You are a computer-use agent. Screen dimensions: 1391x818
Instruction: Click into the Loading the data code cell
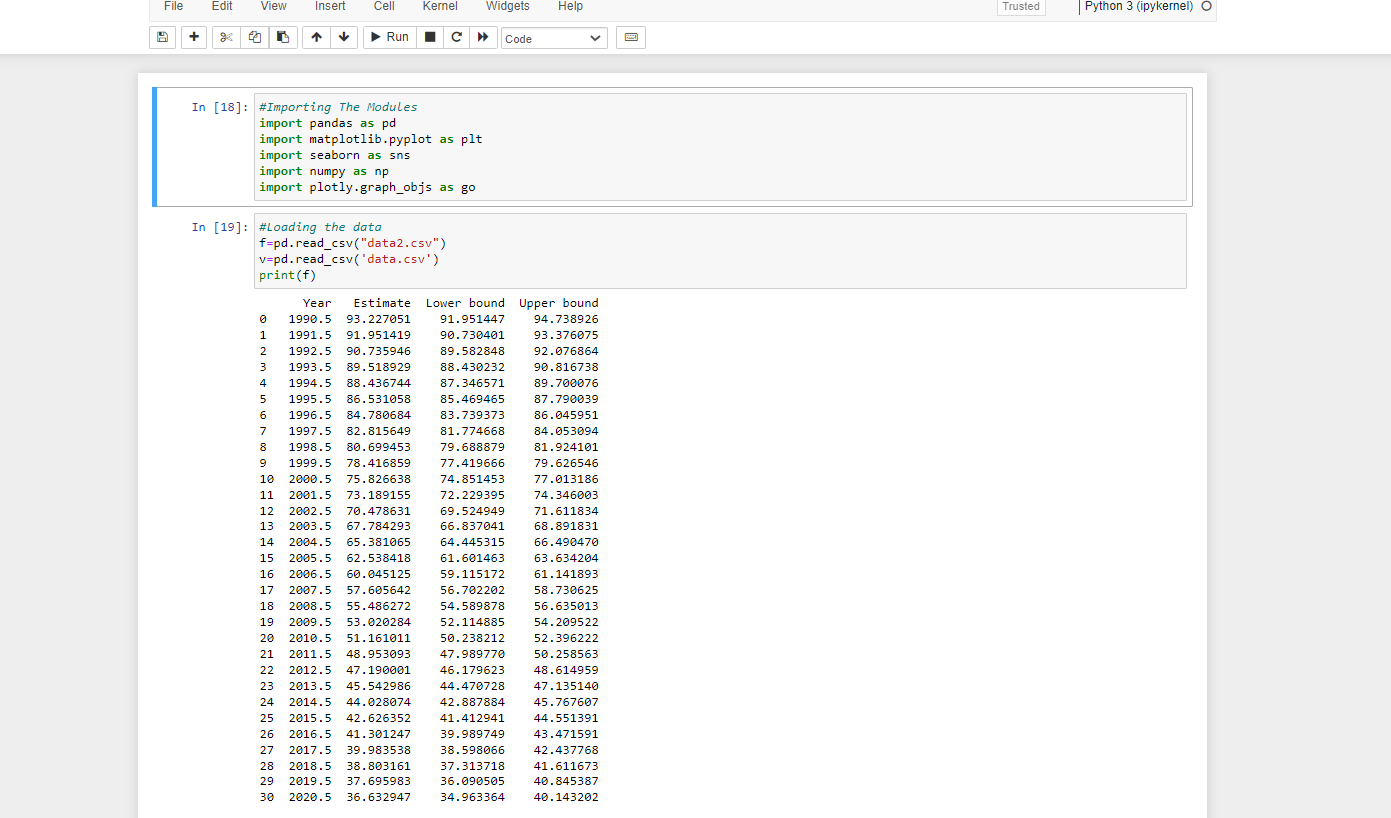point(720,251)
